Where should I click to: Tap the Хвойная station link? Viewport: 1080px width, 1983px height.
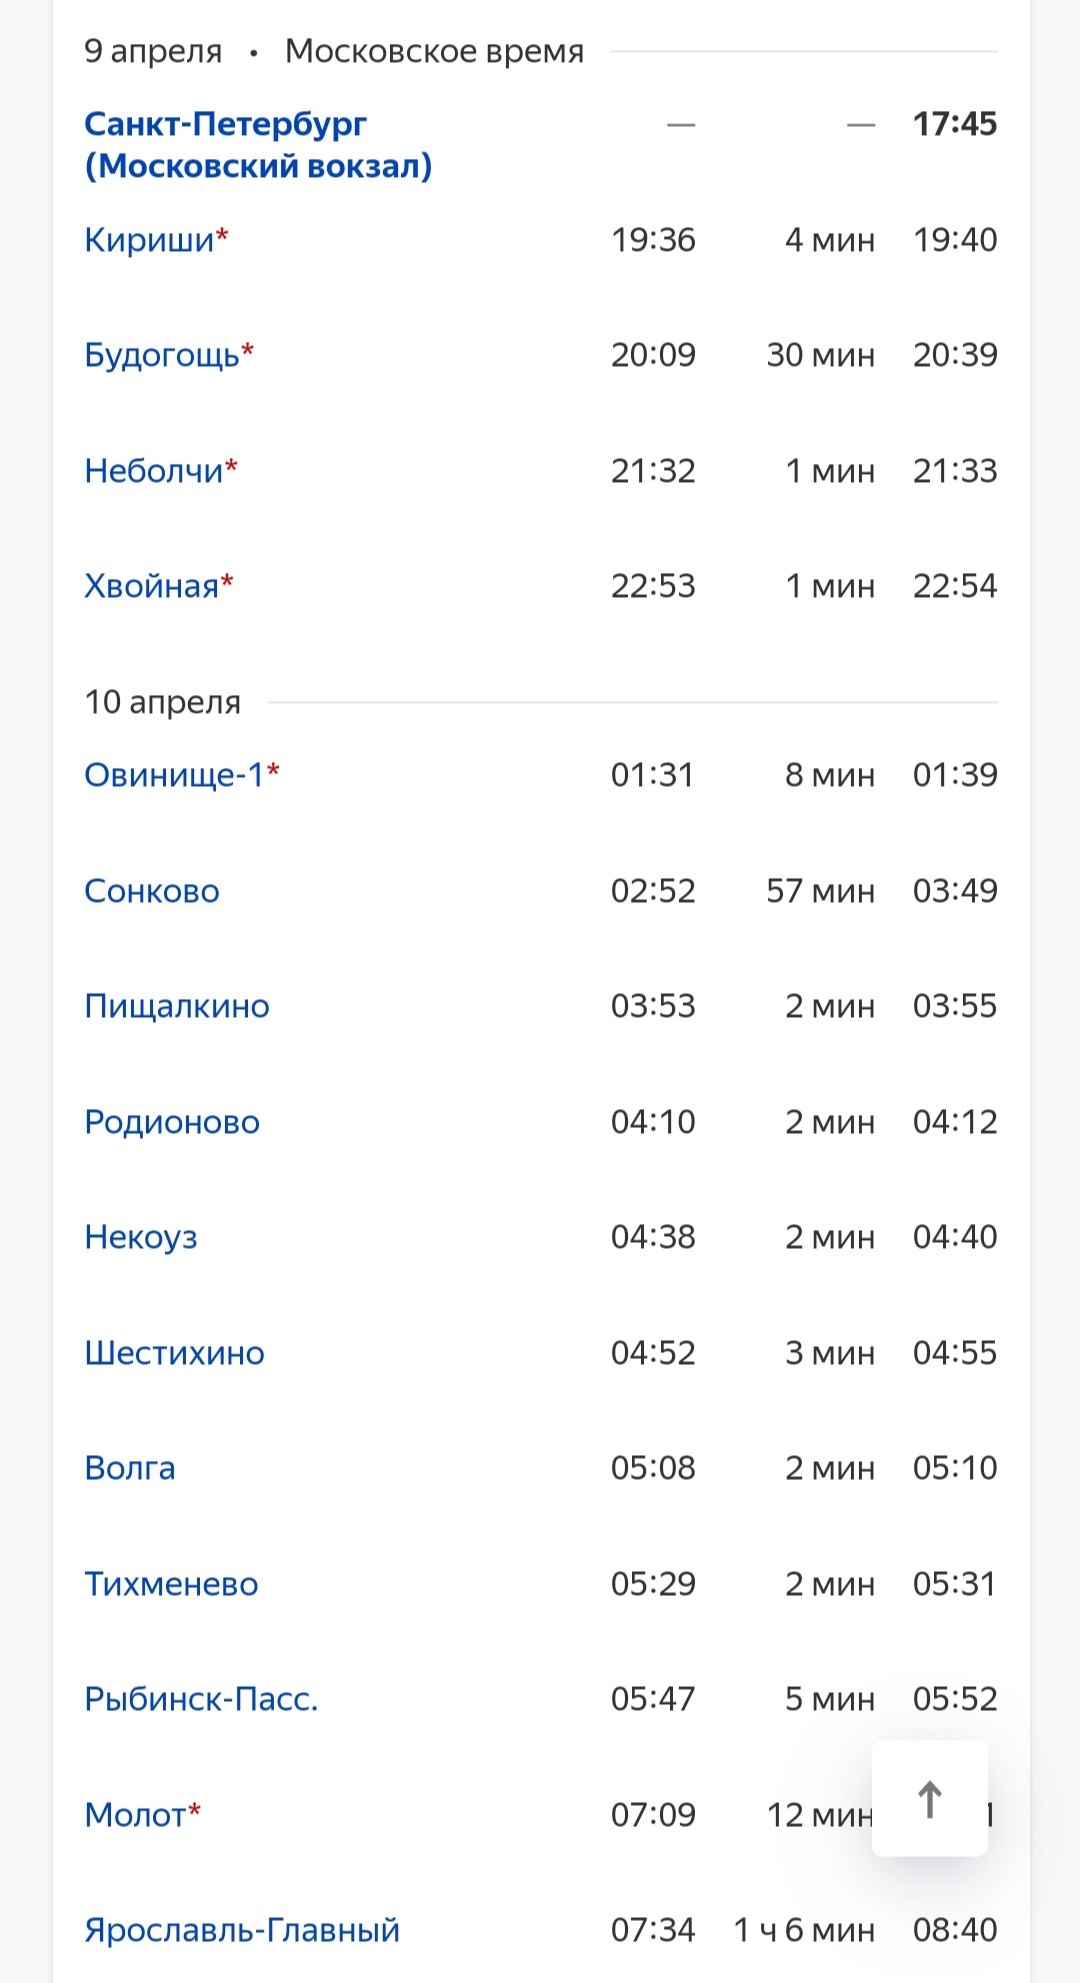[x=152, y=586]
